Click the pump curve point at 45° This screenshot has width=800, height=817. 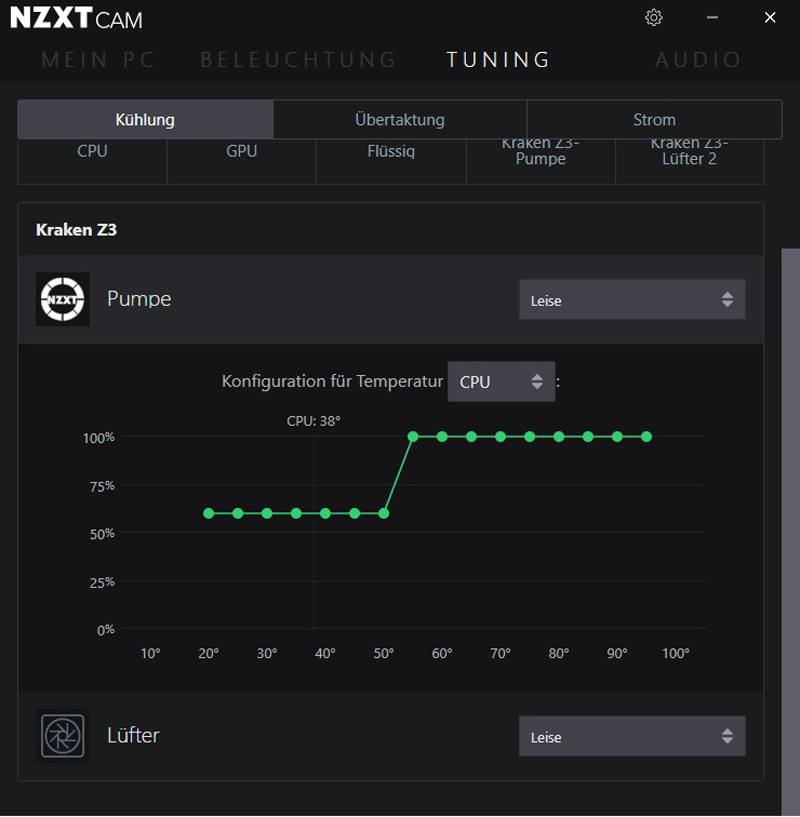point(354,513)
